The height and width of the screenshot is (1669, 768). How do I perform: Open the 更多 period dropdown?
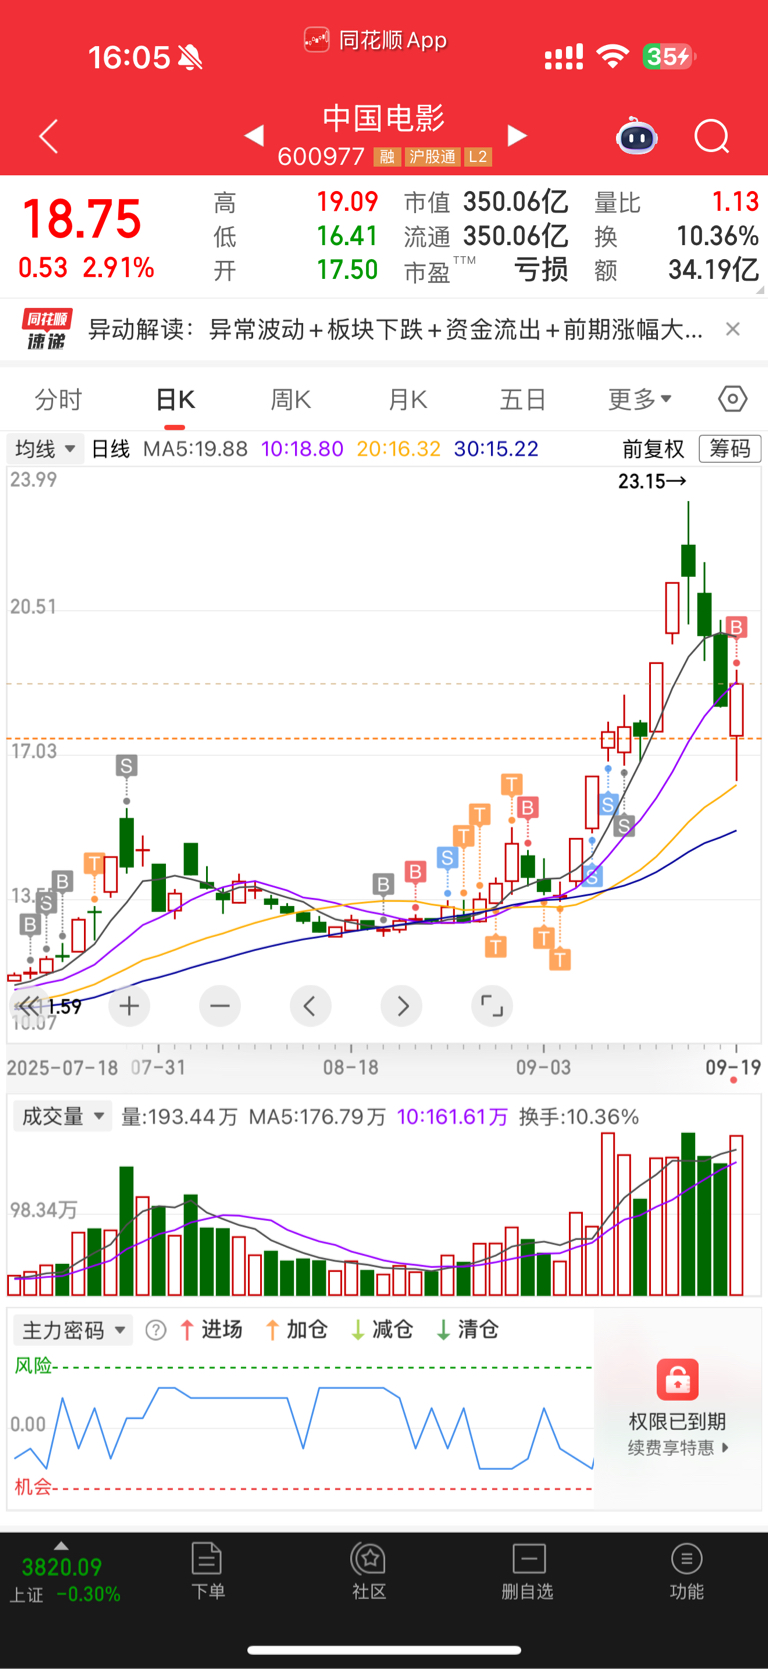coord(640,400)
